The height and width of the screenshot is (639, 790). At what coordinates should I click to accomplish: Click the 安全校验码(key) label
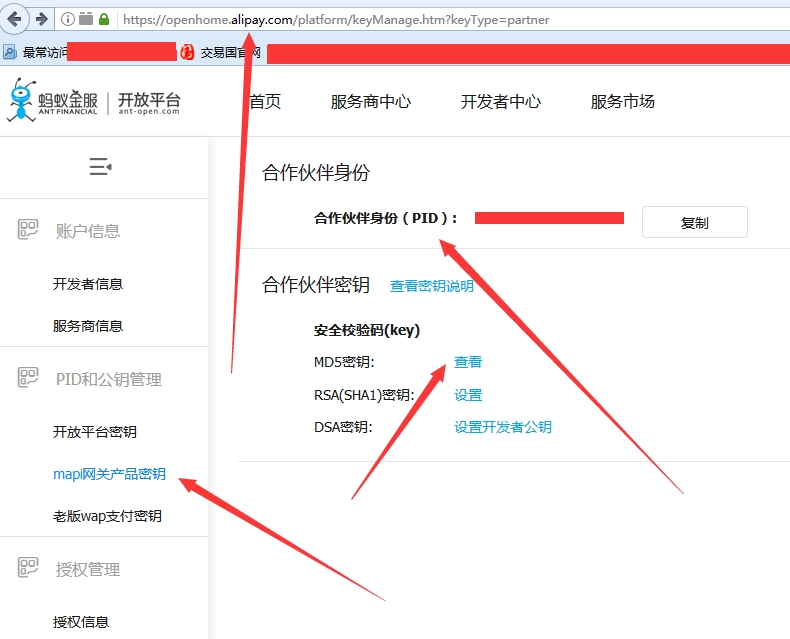[367, 331]
